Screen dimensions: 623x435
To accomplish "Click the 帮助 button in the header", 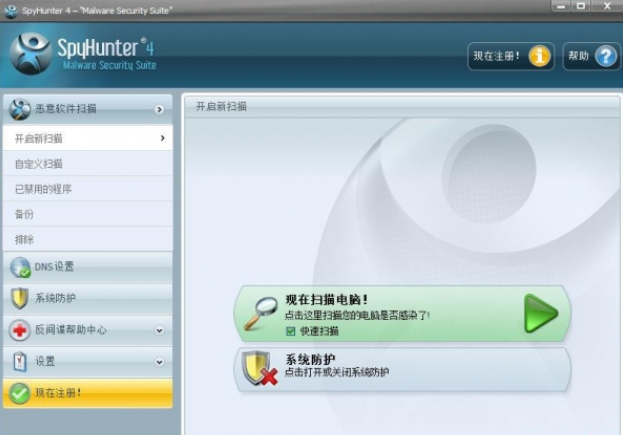I will 579,56.
